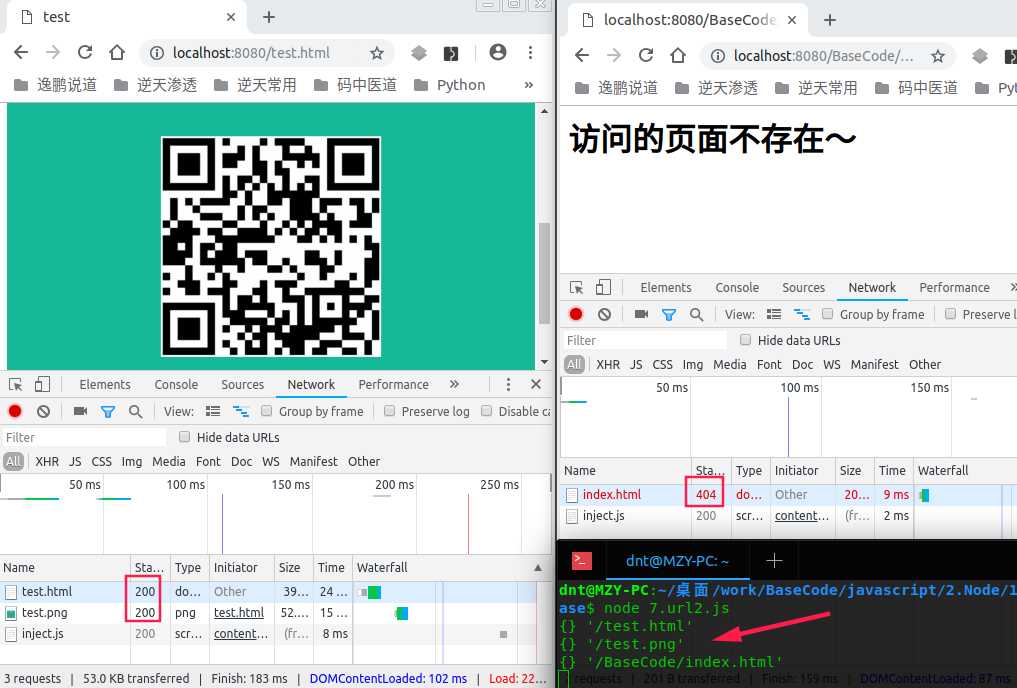
Task: Toggle device toolbar in left DevTools
Action: coord(42,385)
